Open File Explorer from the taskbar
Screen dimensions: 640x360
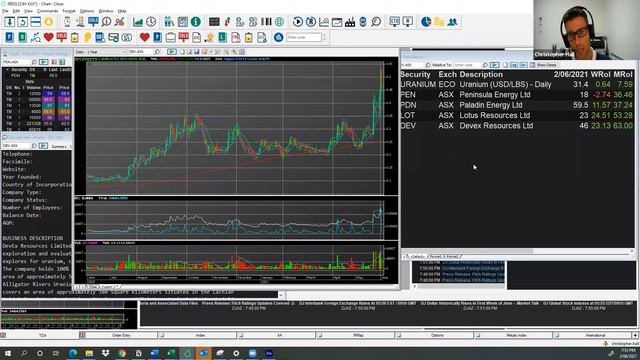(x=89, y=353)
